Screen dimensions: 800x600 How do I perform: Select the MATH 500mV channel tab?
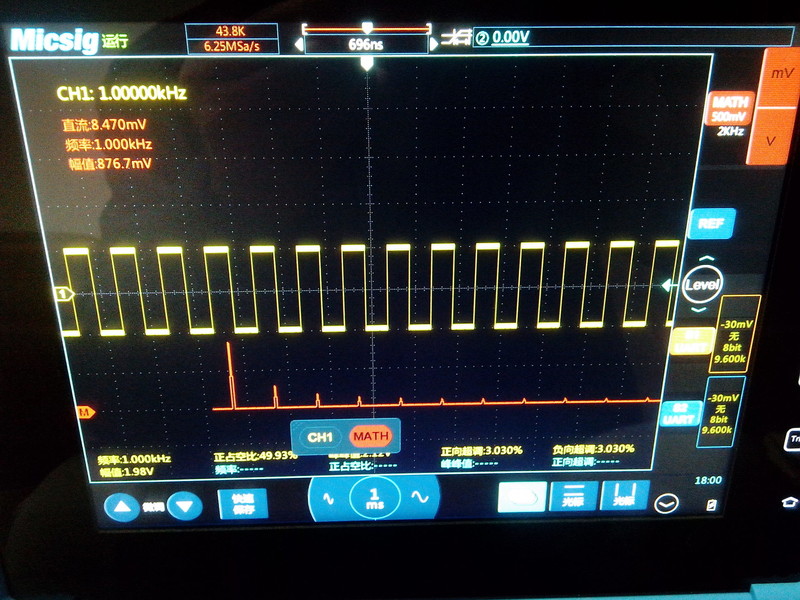coord(730,110)
